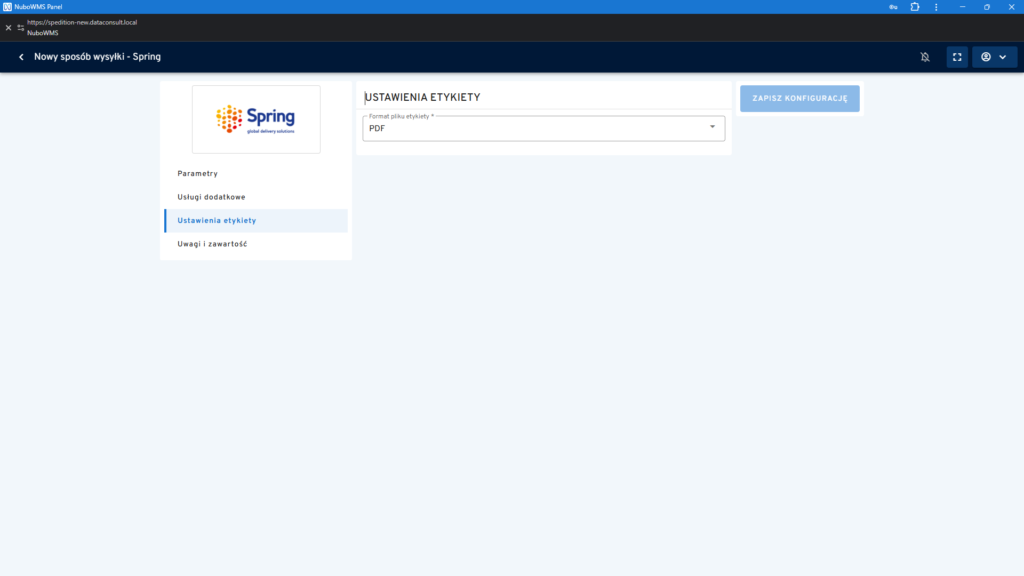Open the three-dot app menu in title bar

[x=937, y=7]
